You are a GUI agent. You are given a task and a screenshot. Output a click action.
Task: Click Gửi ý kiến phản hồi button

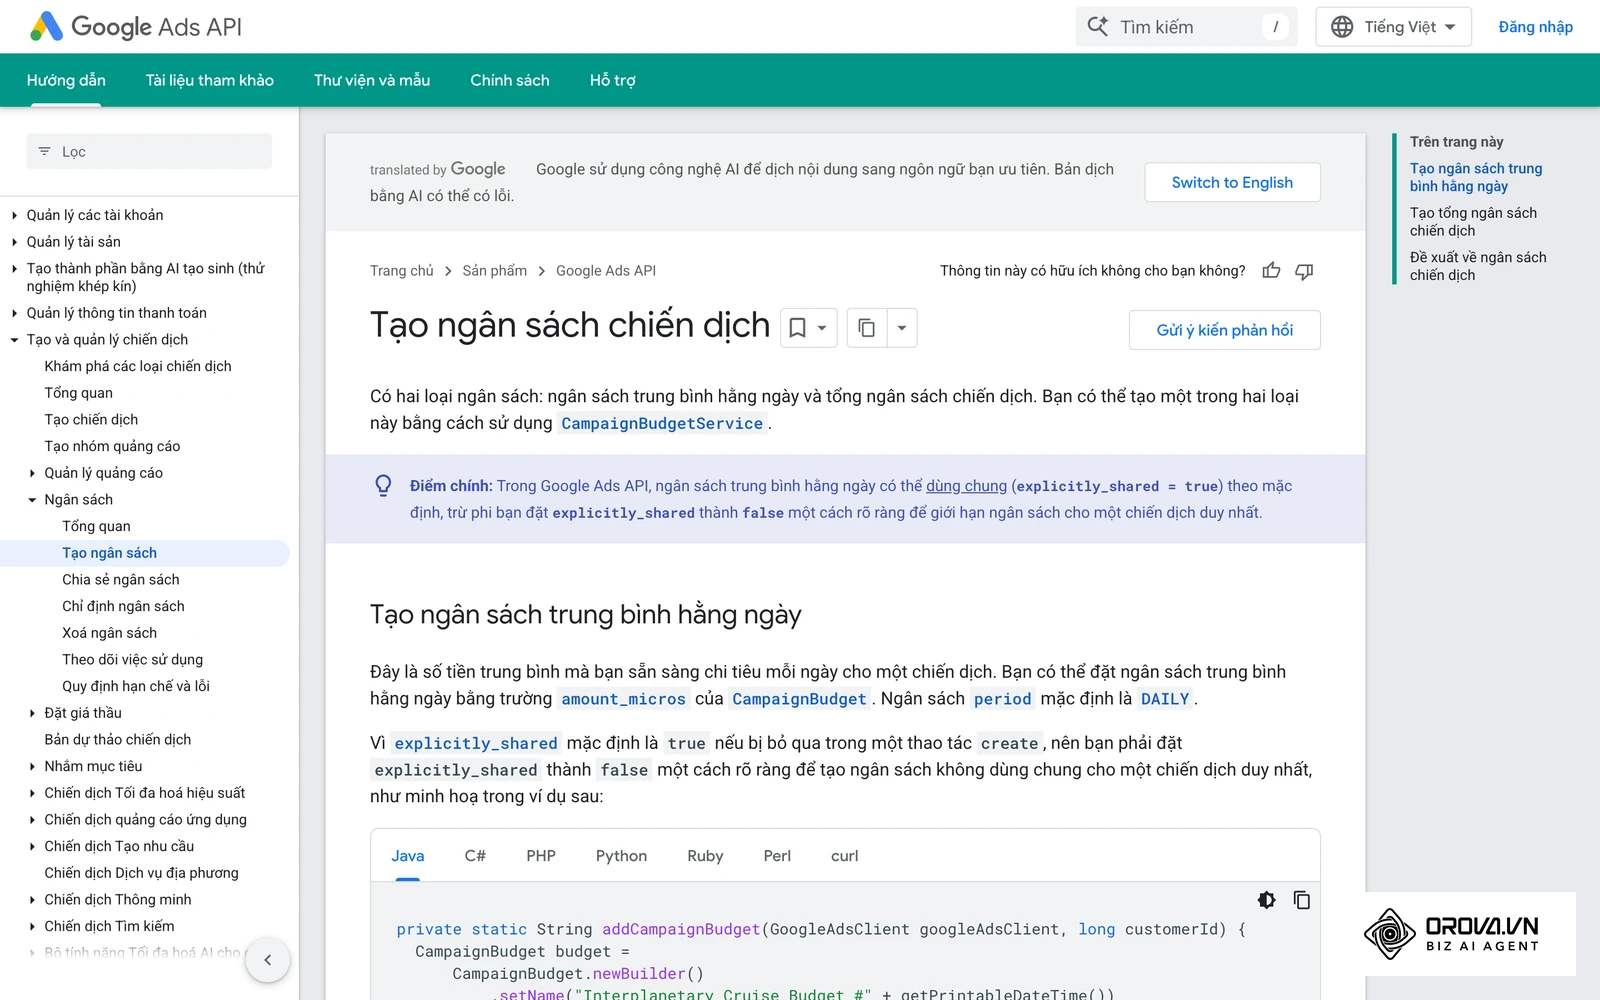coord(1225,330)
